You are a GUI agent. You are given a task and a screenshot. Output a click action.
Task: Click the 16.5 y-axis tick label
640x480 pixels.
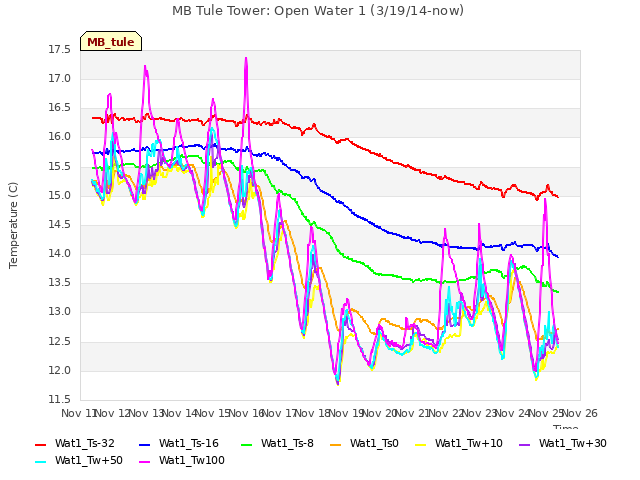pos(60,108)
